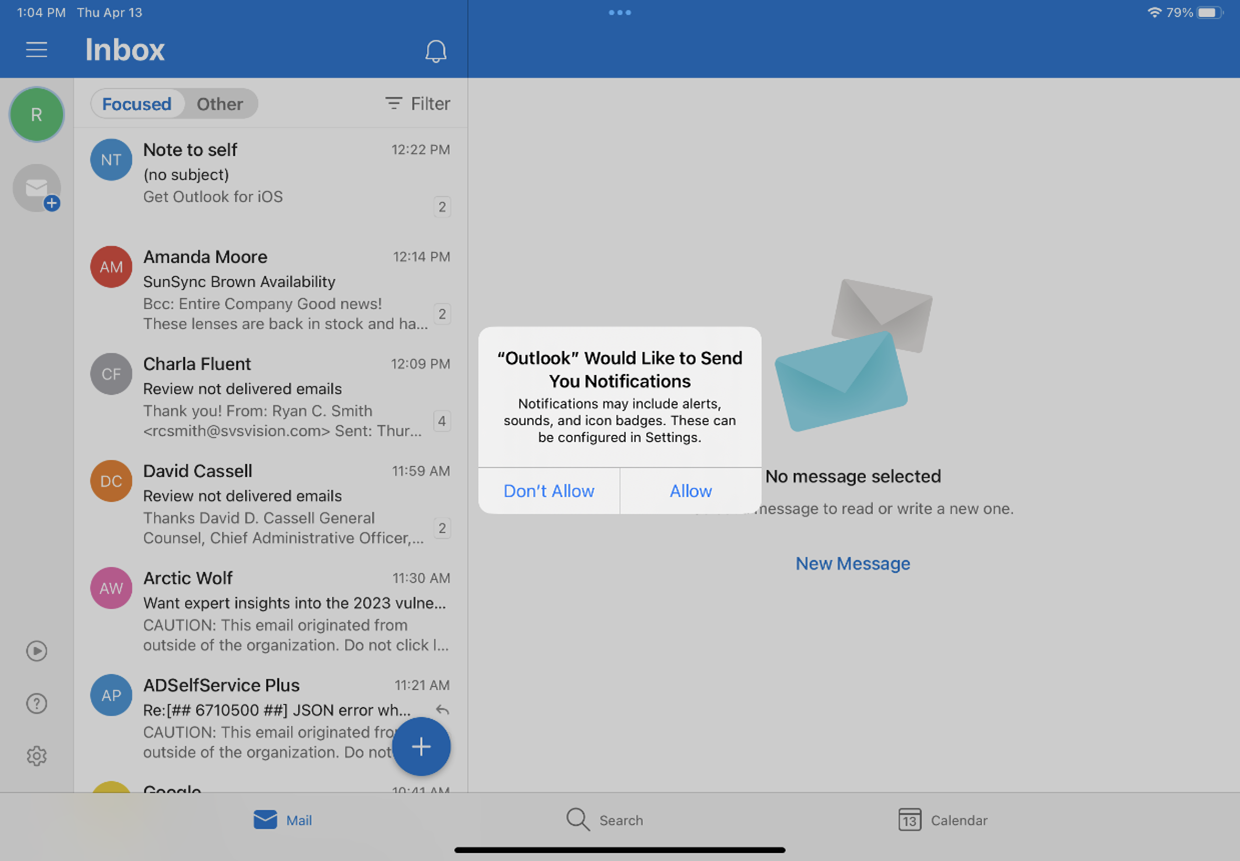Open the Filter options
Image resolution: width=1240 pixels, height=861 pixels.
(x=418, y=104)
